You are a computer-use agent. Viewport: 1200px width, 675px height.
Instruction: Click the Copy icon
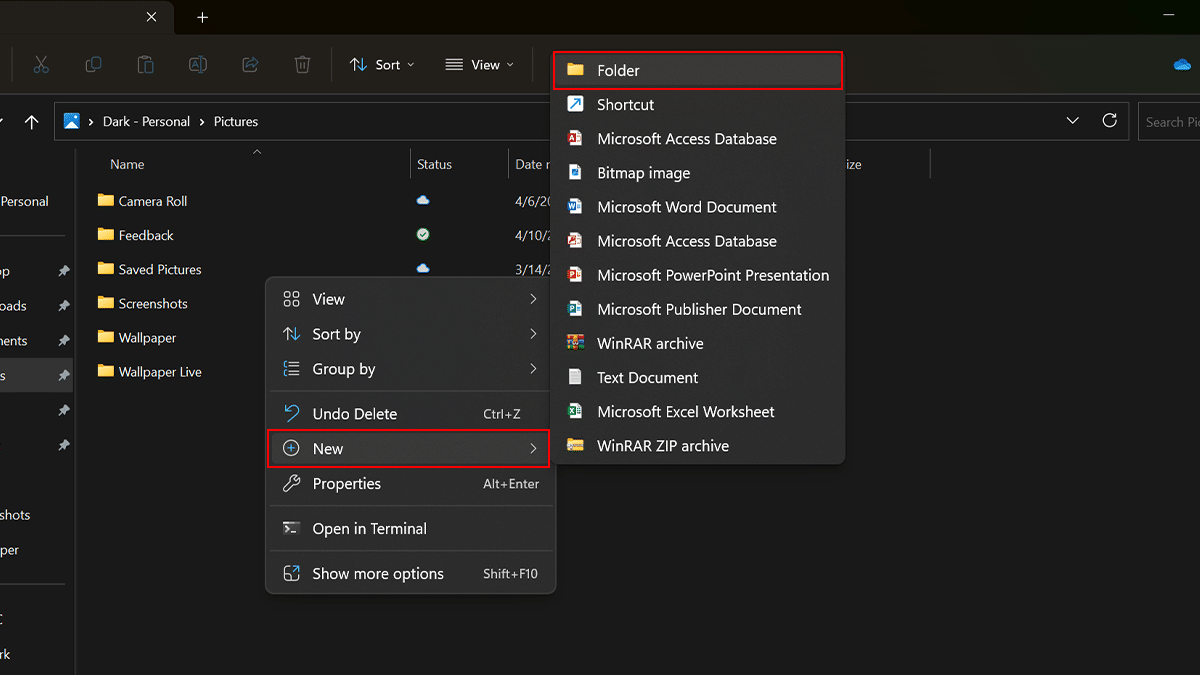click(93, 64)
